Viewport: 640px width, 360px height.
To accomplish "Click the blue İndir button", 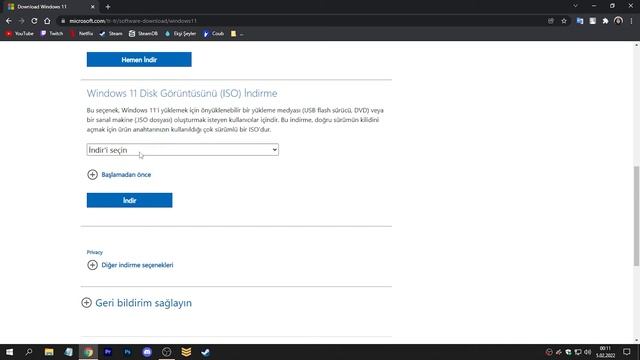I will [129, 200].
